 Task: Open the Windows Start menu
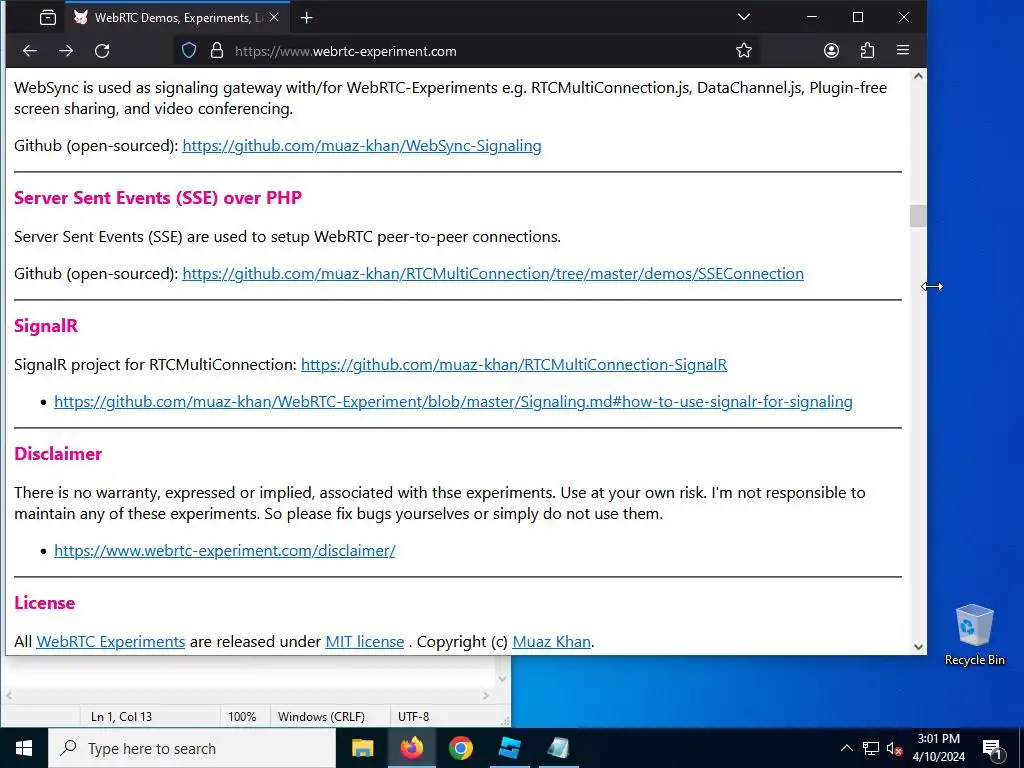(x=24, y=748)
